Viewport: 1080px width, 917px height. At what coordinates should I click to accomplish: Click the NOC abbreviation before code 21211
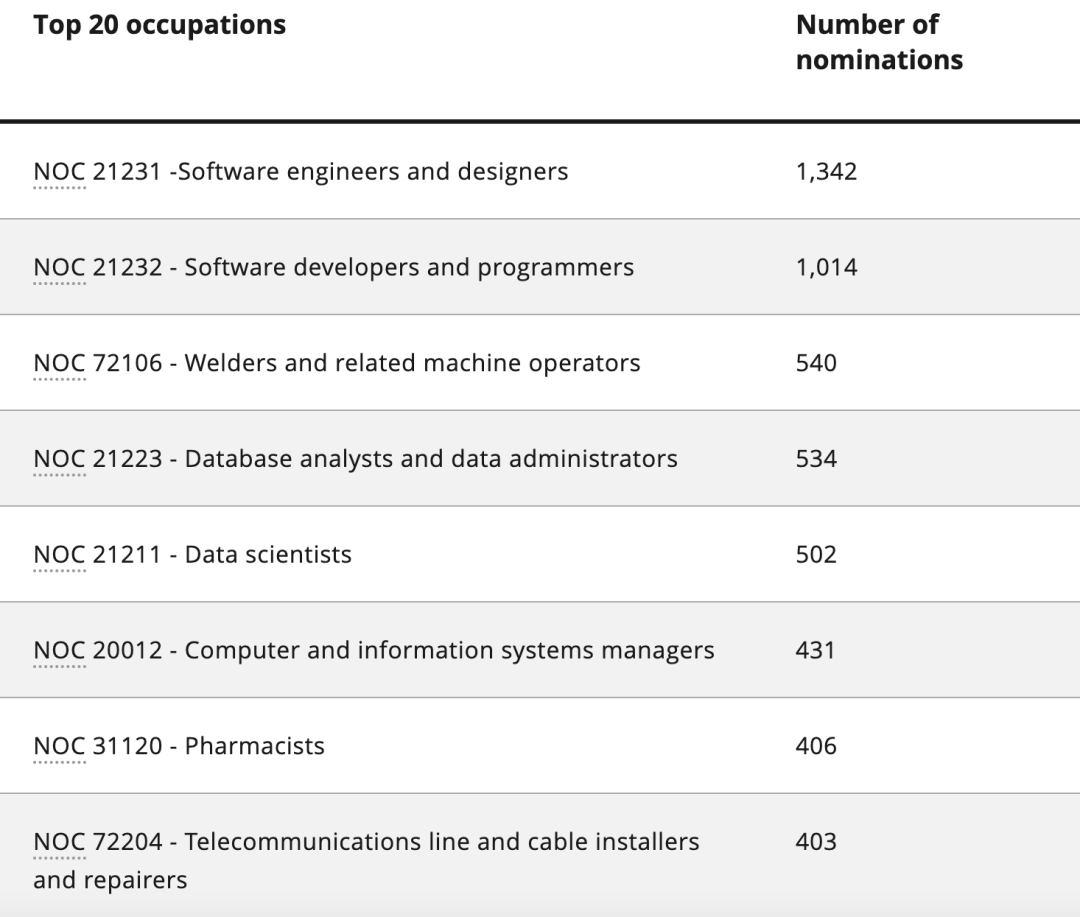(x=59, y=555)
